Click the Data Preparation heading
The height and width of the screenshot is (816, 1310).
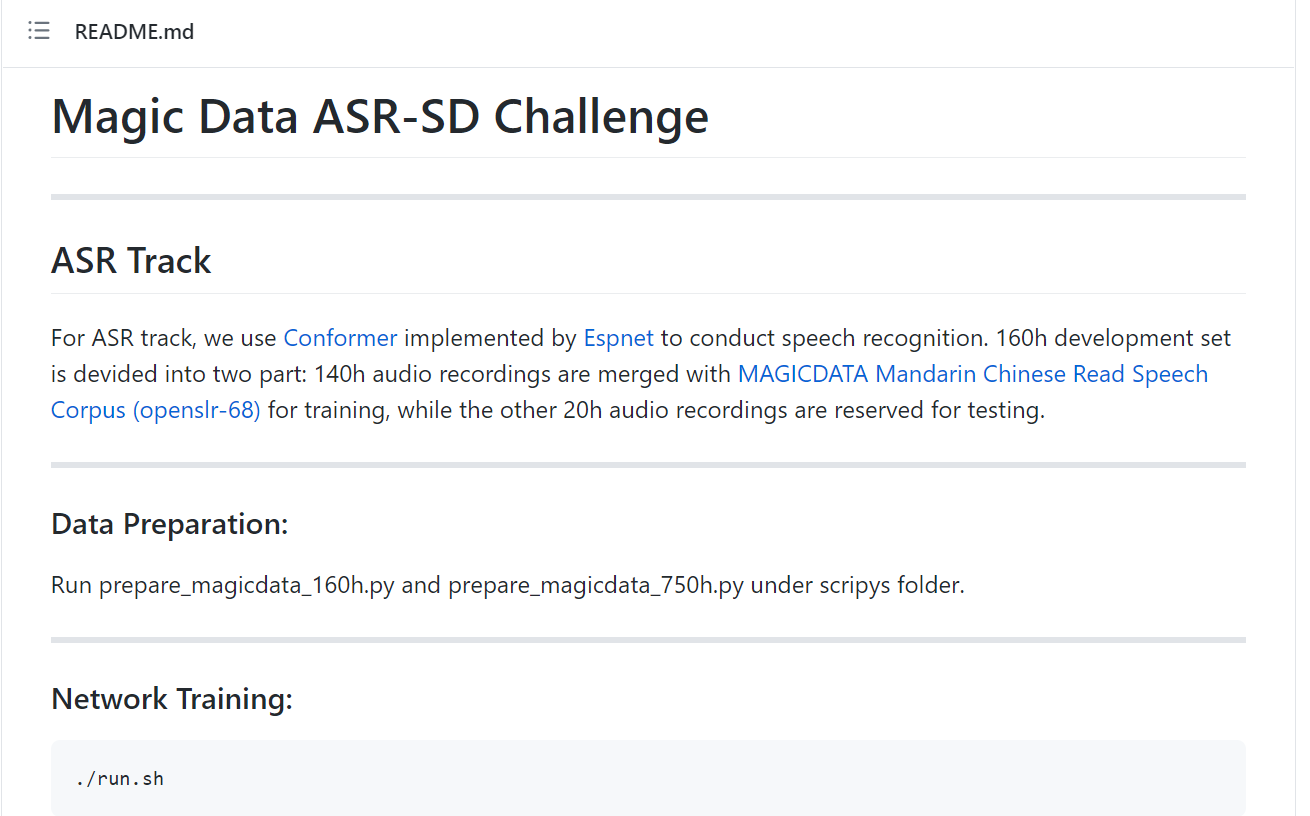[x=169, y=524]
